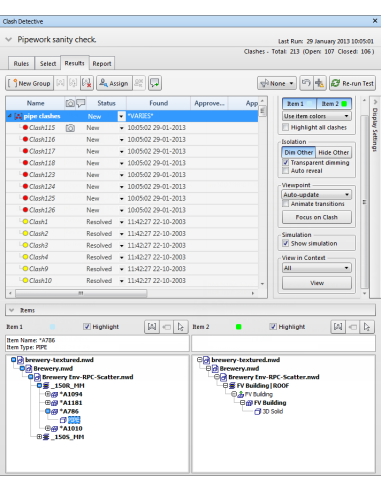Image resolution: width=381 pixels, height=492 pixels.
Task: Open the View in Context All dropdown
Action: [x=316, y=268]
